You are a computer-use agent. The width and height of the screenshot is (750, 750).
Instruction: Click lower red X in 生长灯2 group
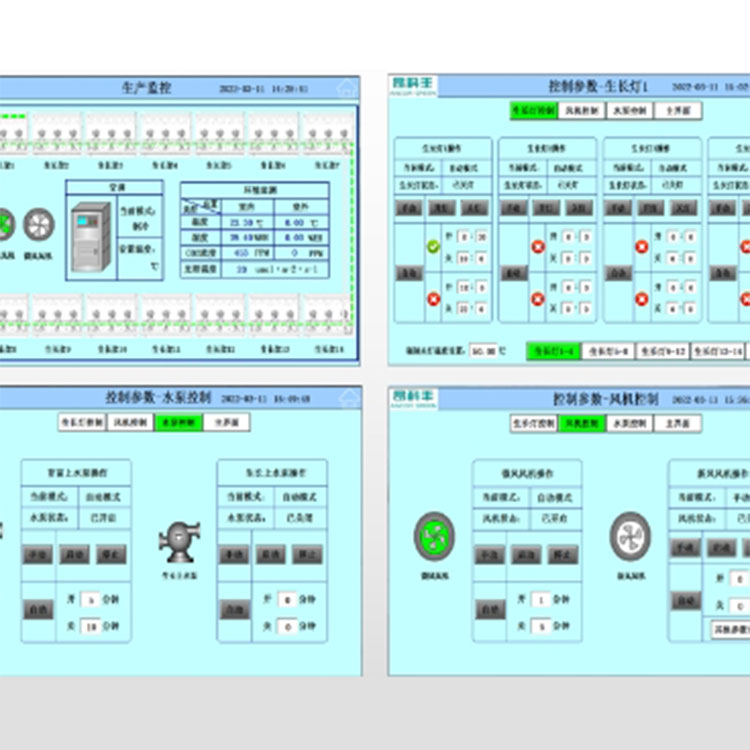click(x=538, y=299)
